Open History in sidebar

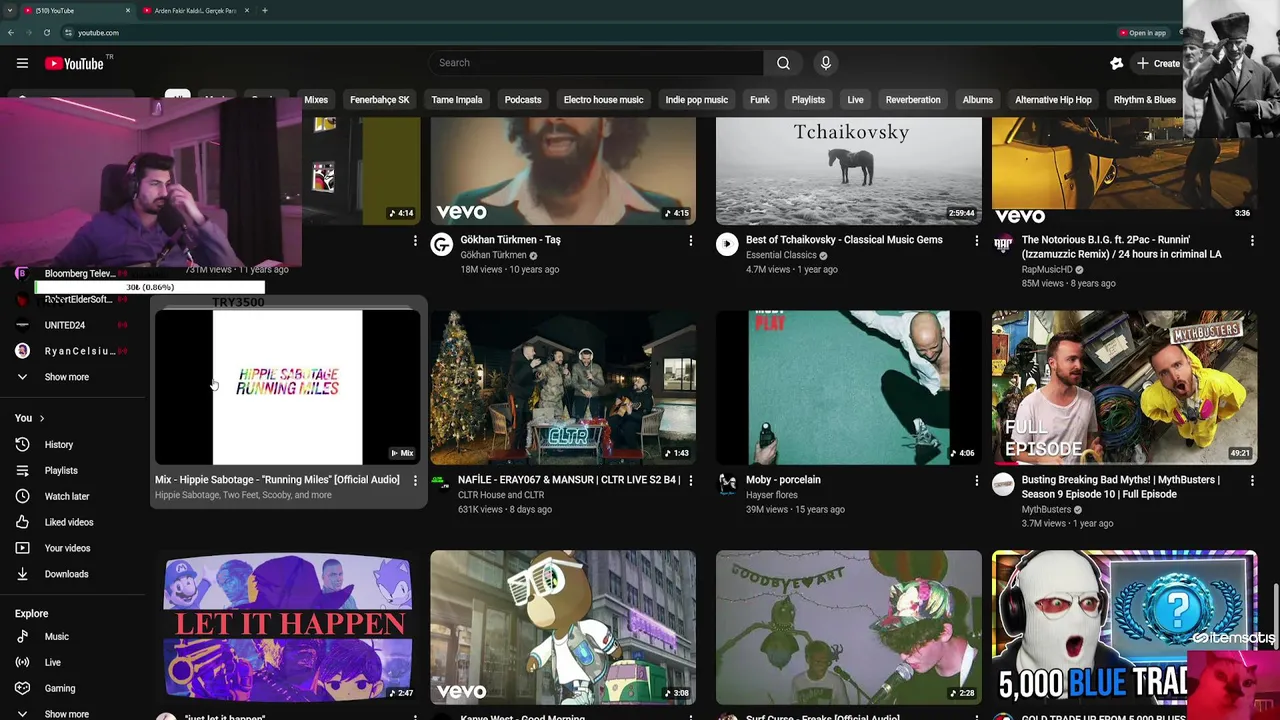pos(58,444)
